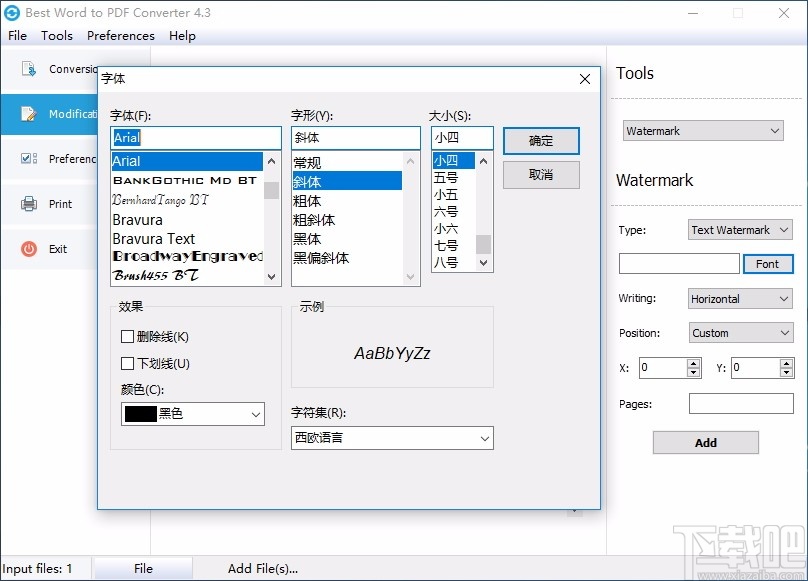Viewport: 808px width, 581px height.
Task: Open the Text Watermark type dropdown
Action: (x=740, y=230)
